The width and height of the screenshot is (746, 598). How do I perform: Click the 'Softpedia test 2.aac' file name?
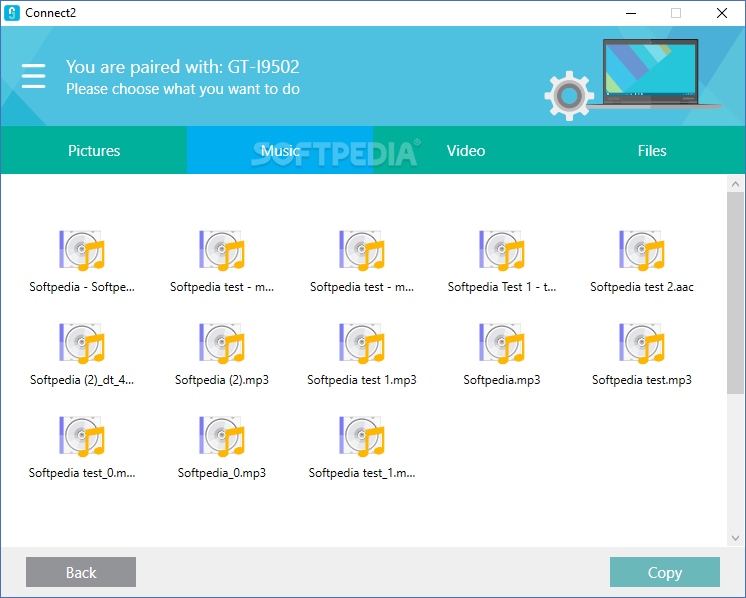pos(642,287)
